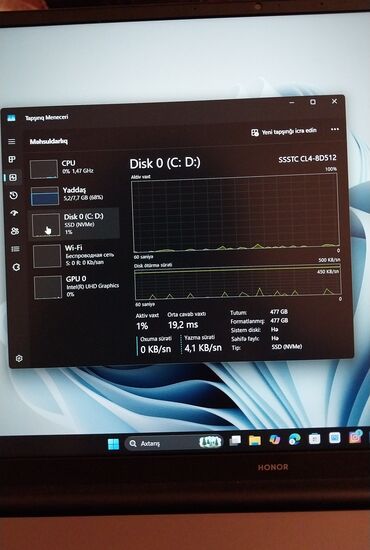370x550 pixels.
Task: Select the Performance page icon
Action: (x=13, y=177)
